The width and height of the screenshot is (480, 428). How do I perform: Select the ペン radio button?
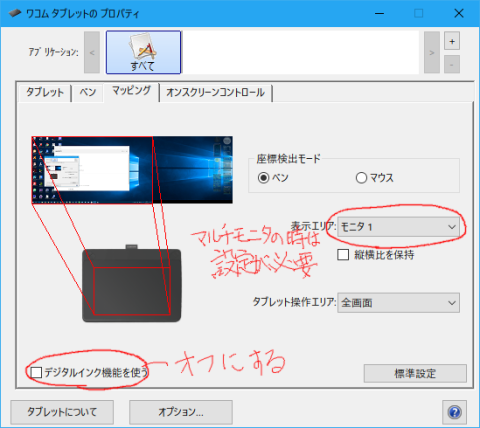(x=263, y=178)
